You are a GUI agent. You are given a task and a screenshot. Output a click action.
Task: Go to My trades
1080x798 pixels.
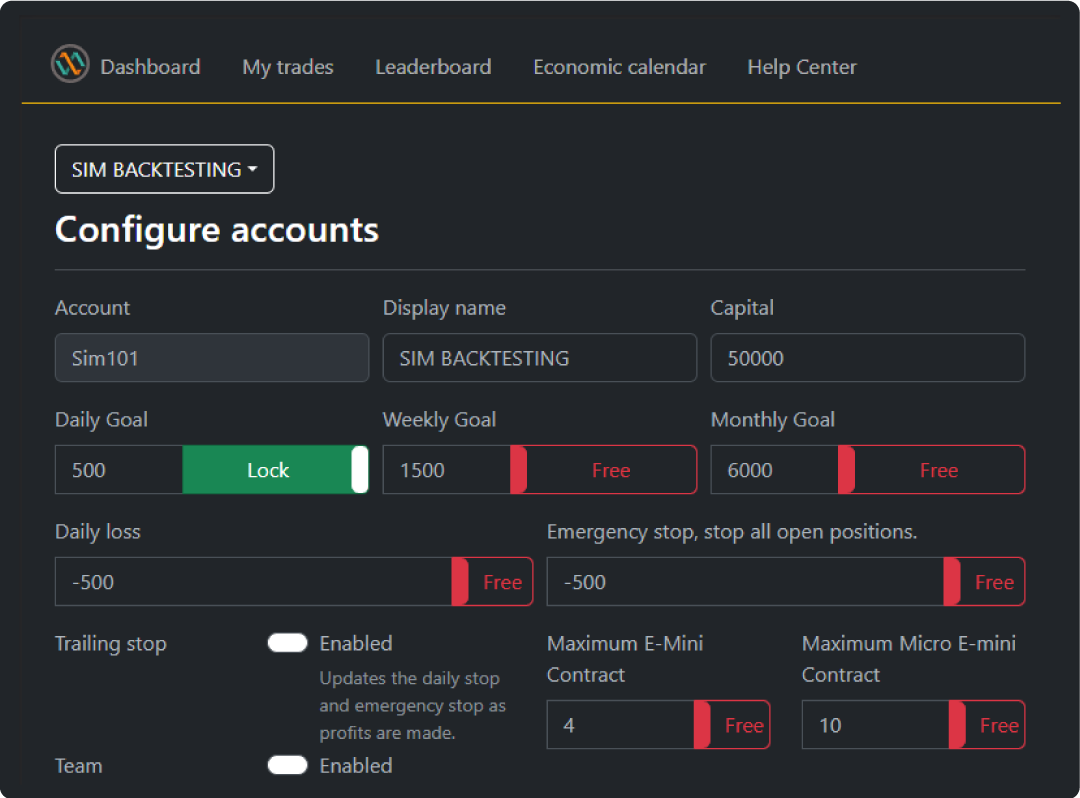[x=288, y=67]
